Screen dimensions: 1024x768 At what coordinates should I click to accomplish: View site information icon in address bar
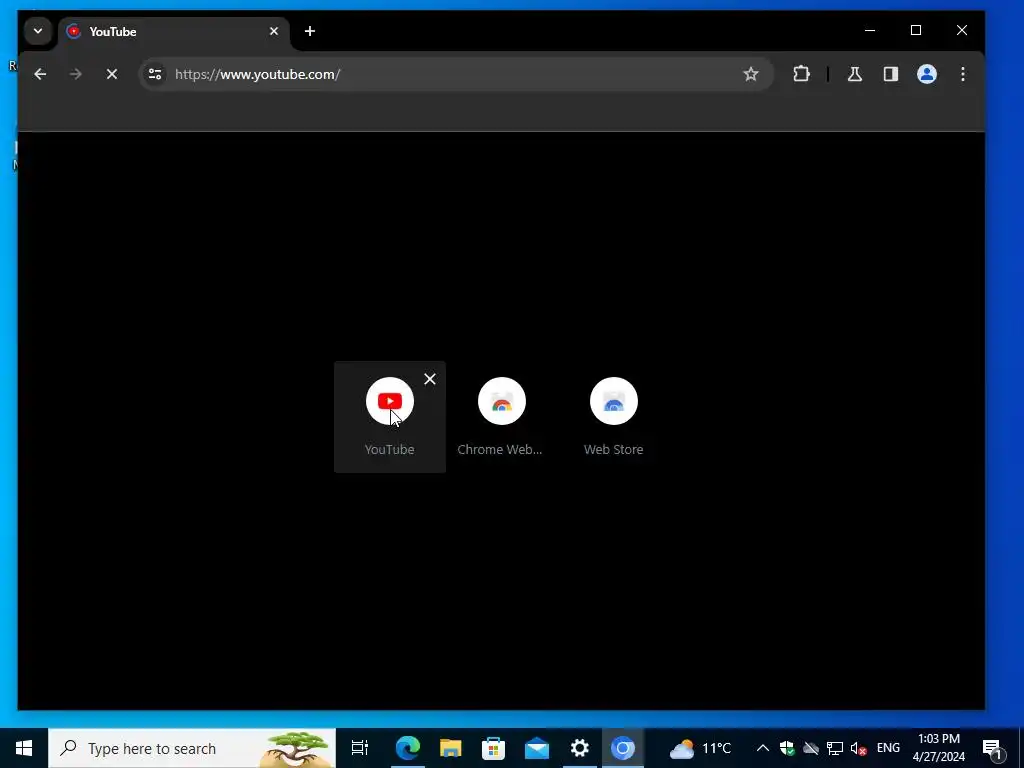tap(155, 74)
